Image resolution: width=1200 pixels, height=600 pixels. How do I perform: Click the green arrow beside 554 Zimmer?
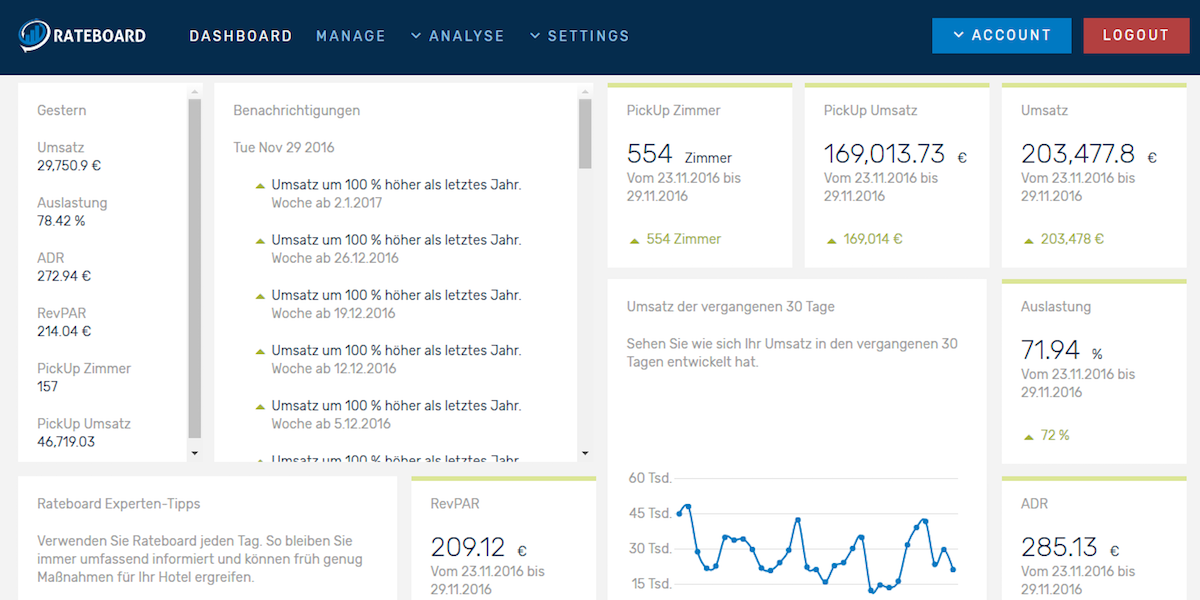pos(633,240)
